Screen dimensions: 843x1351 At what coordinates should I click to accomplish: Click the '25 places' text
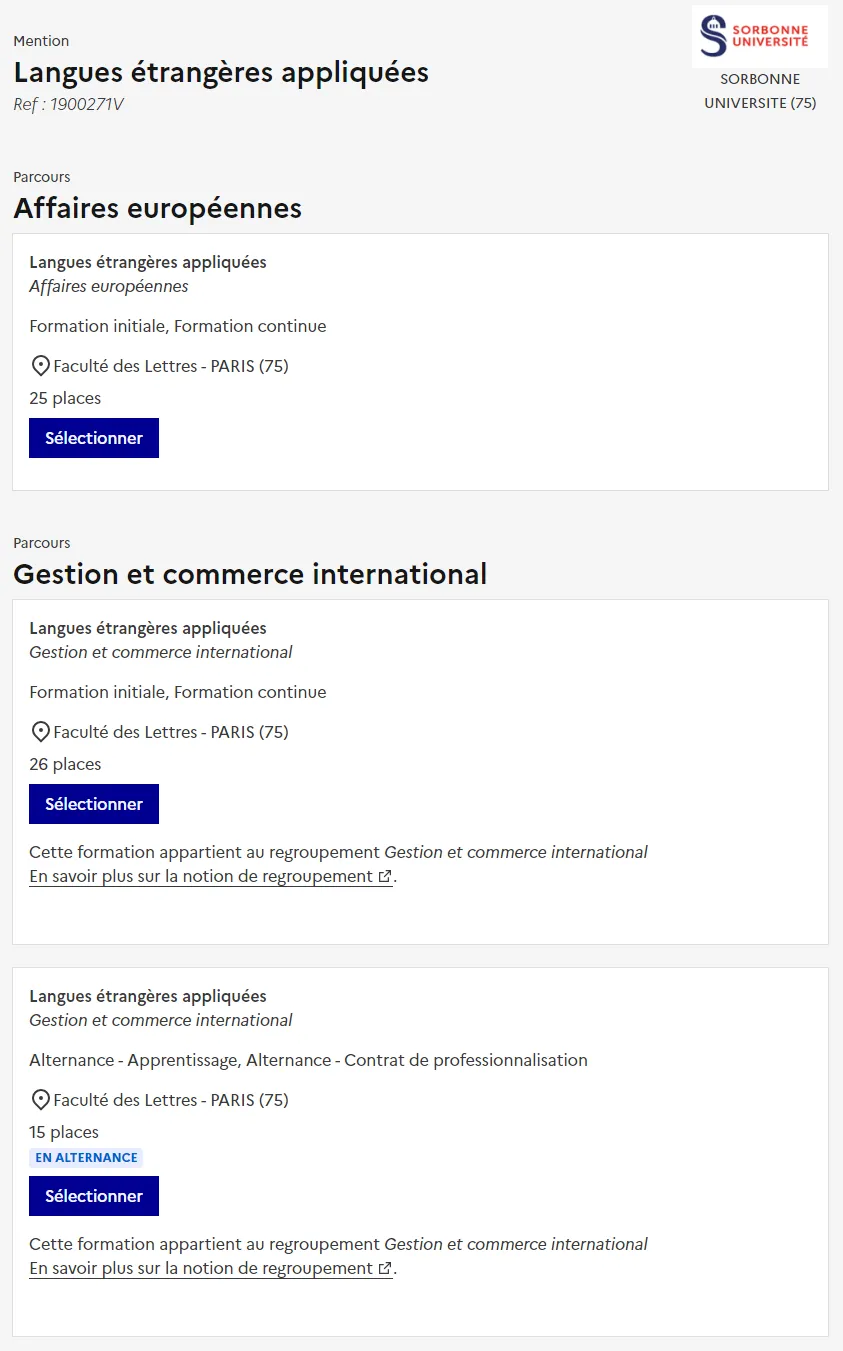(x=65, y=398)
